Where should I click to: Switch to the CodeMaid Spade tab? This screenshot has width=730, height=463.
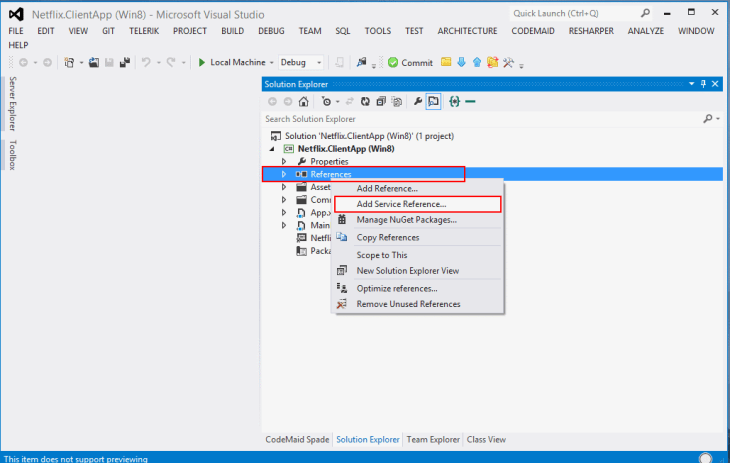click(x=297, y=439)
